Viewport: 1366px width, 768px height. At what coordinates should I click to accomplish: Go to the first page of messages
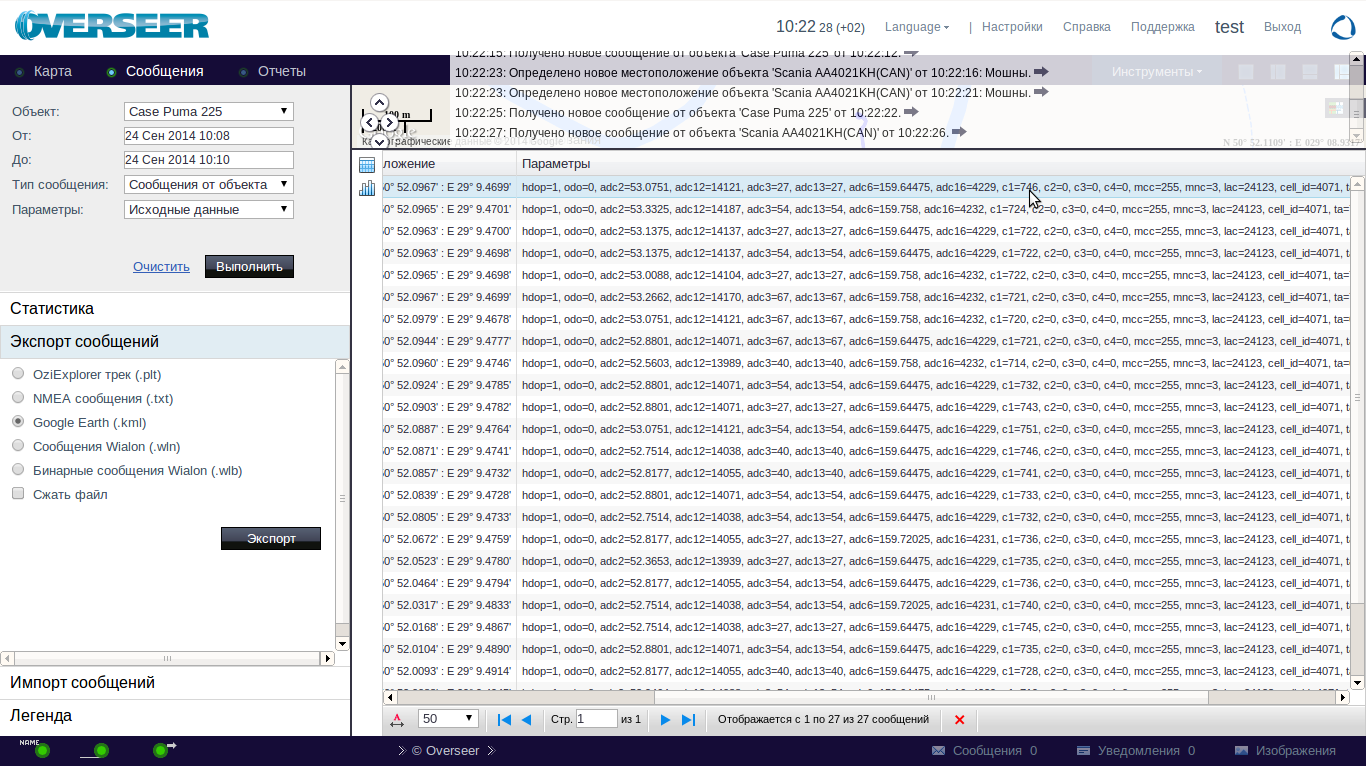point(504,720)
